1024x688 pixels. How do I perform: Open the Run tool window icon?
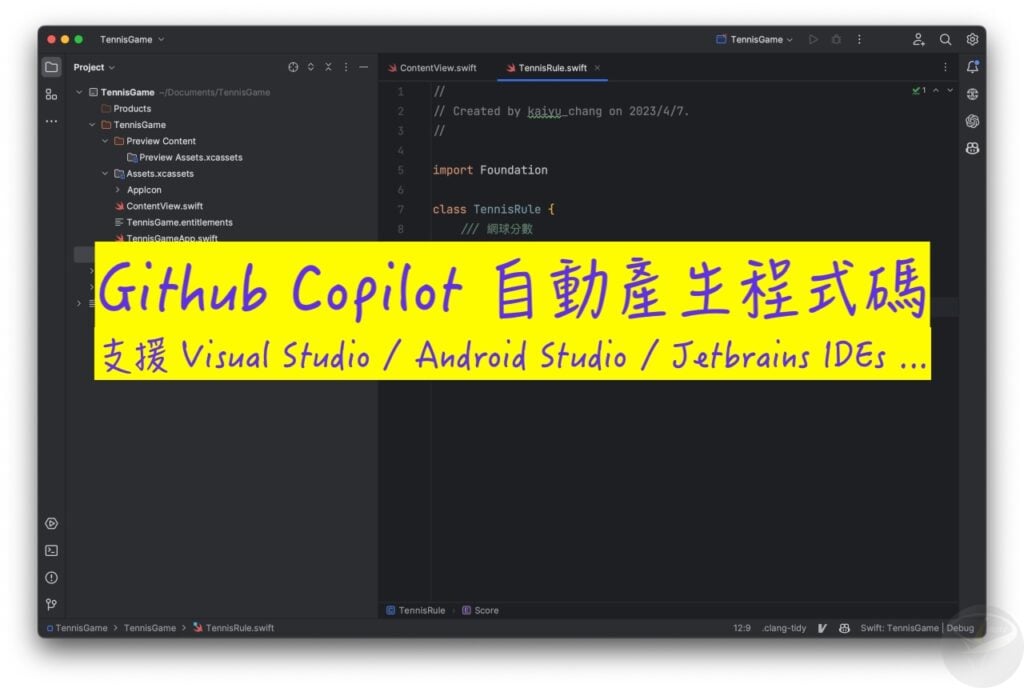click(51, 523)
